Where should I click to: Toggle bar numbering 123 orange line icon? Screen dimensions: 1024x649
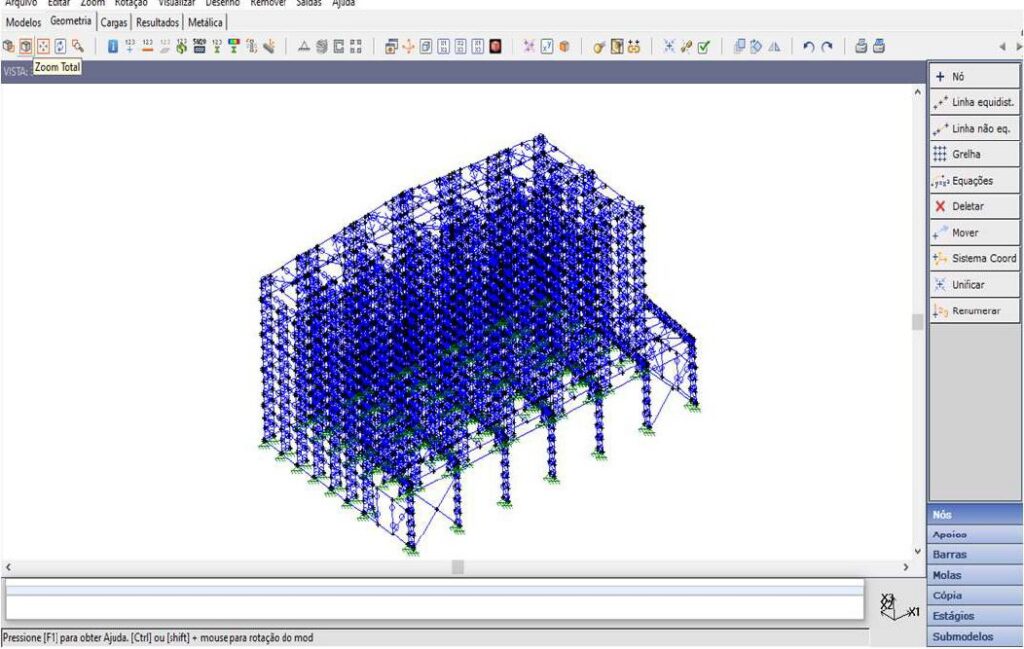click(x=147, y=46)
